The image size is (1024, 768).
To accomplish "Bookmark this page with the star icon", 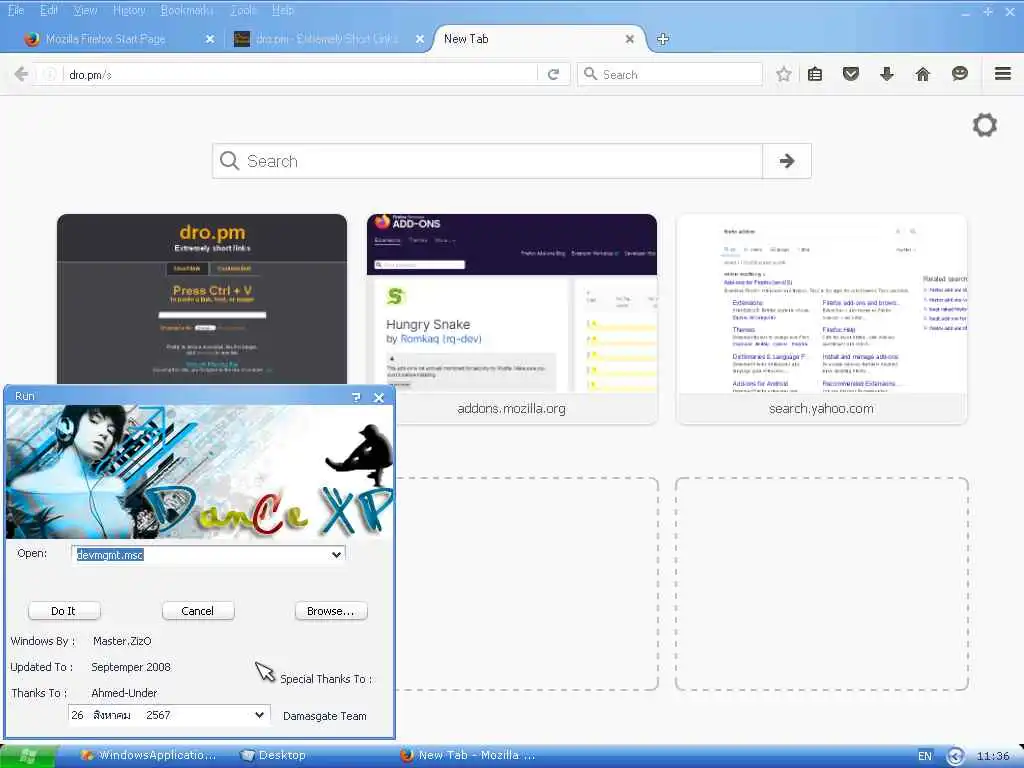I will (x=784, y=74).
